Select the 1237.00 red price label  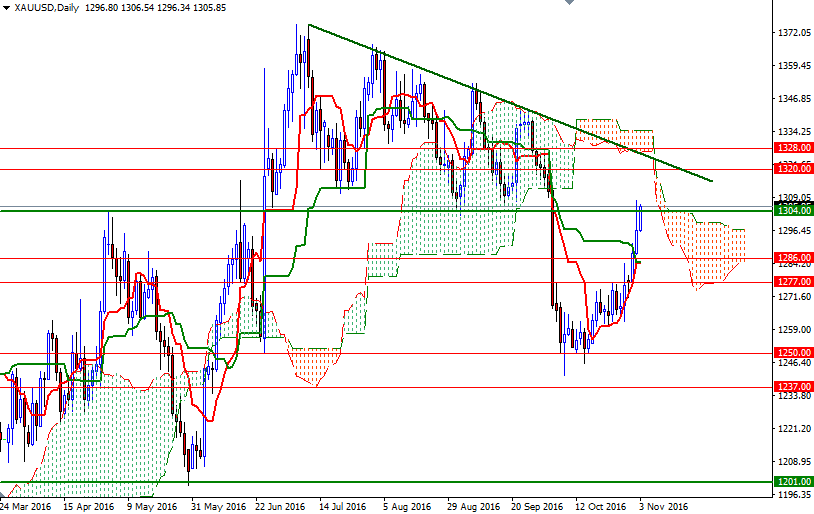[793, 387]
